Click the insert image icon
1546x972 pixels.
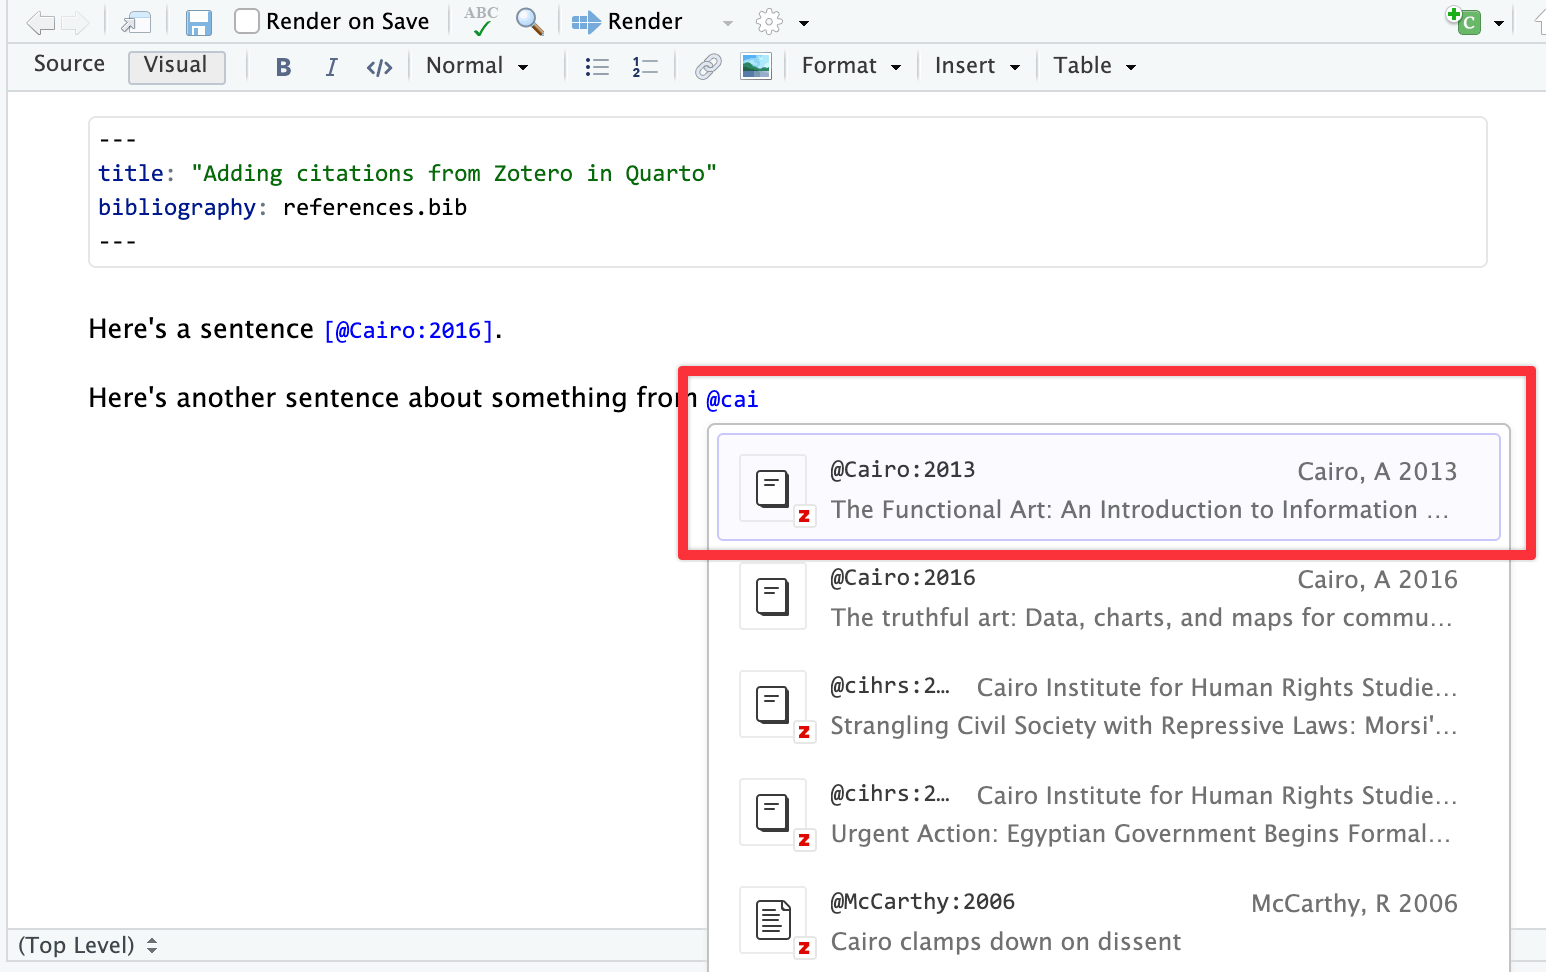(x=756, y=67)
